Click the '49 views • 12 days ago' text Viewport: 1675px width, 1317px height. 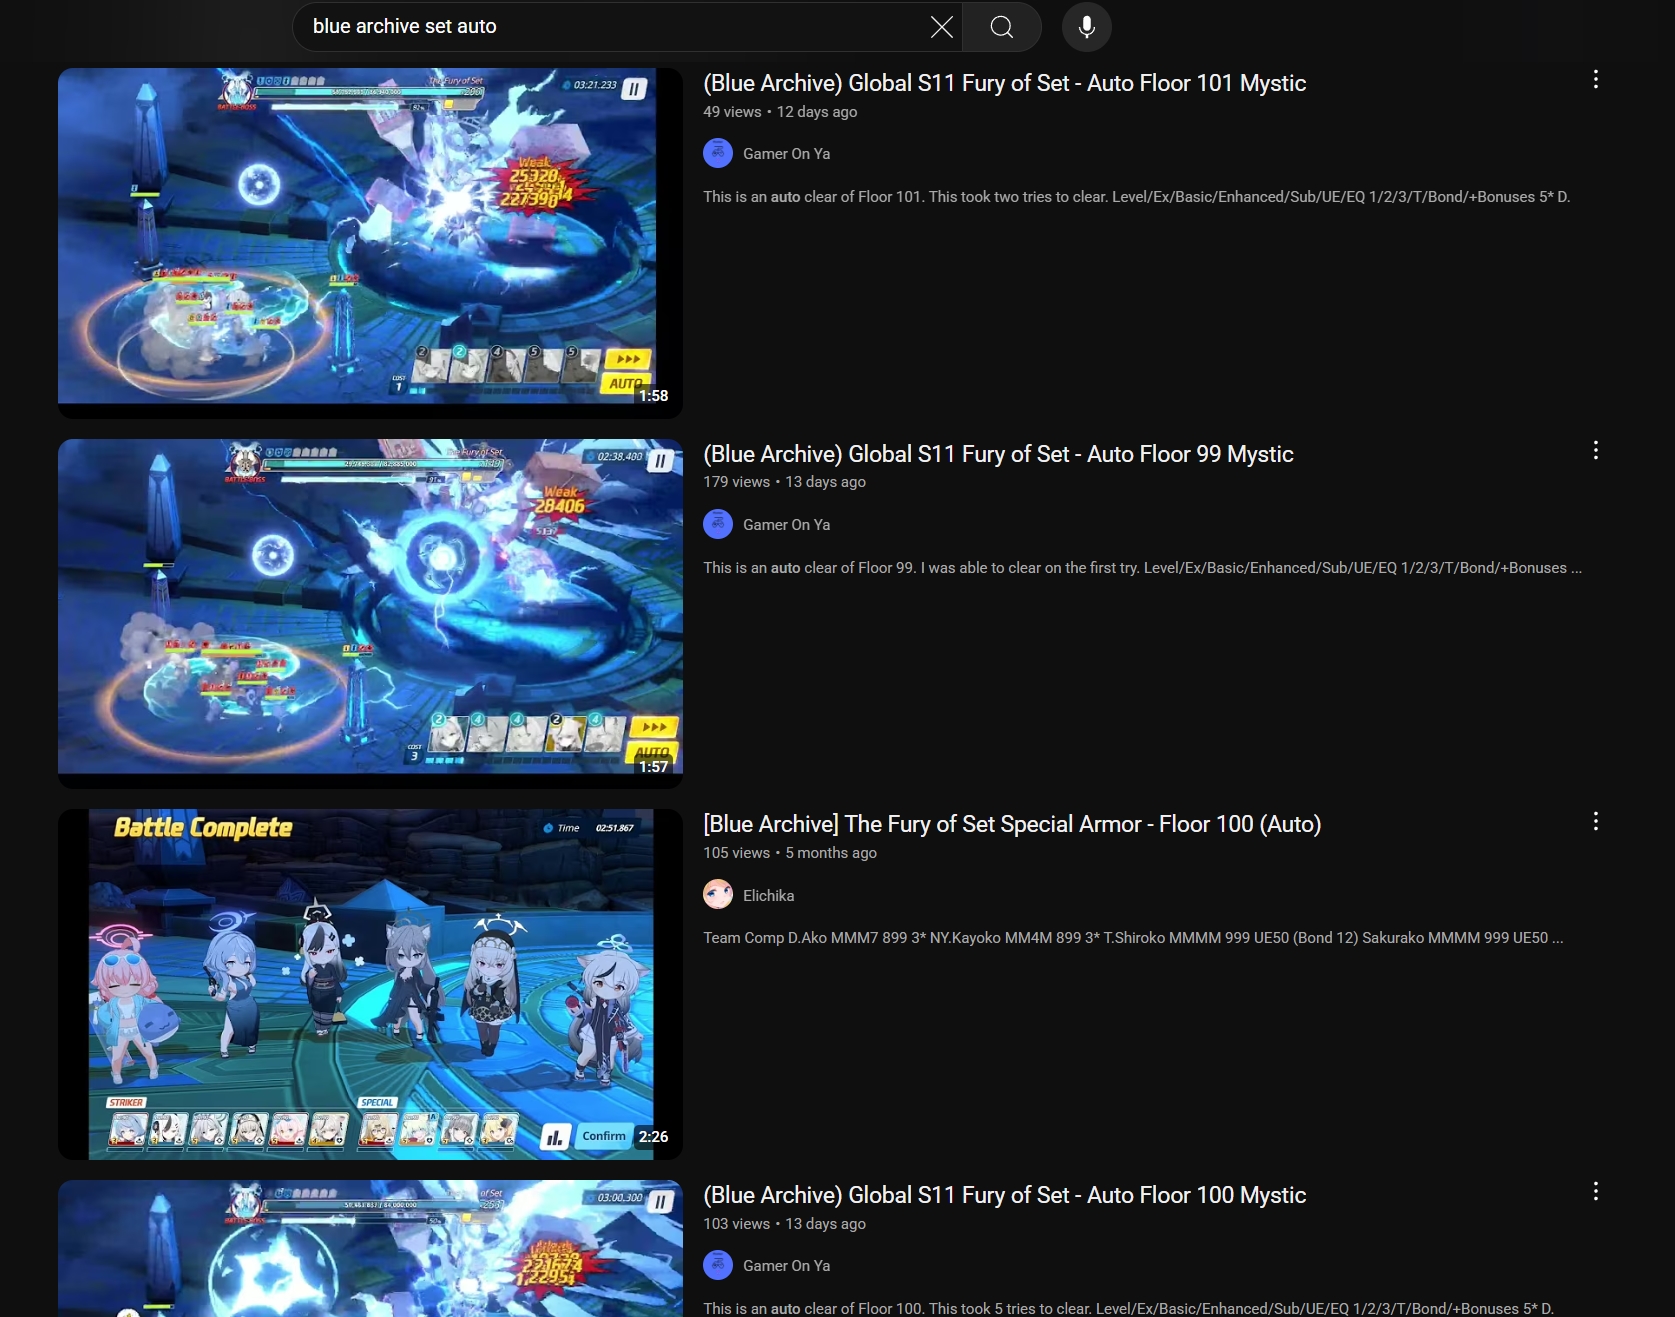(x=780, y=112)
